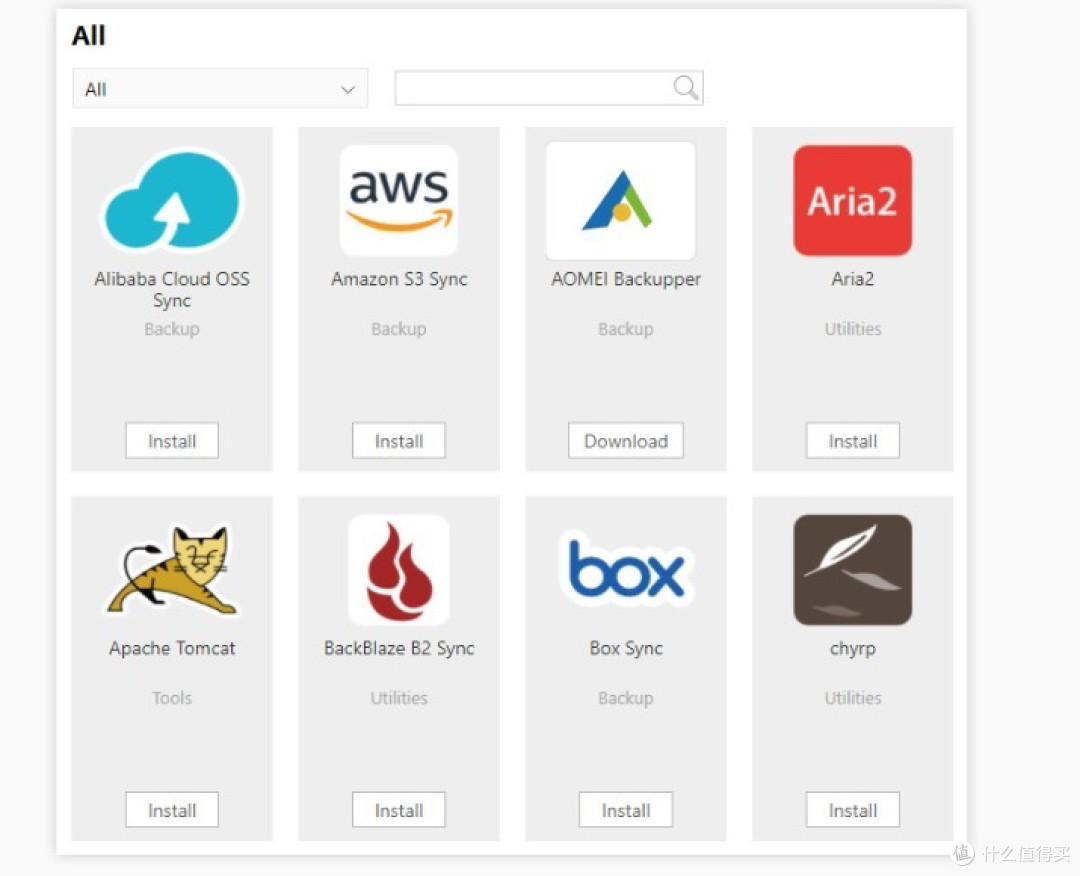Click the Apache Tomcat cat icon
1080x876 pixels.
point(172,570)
